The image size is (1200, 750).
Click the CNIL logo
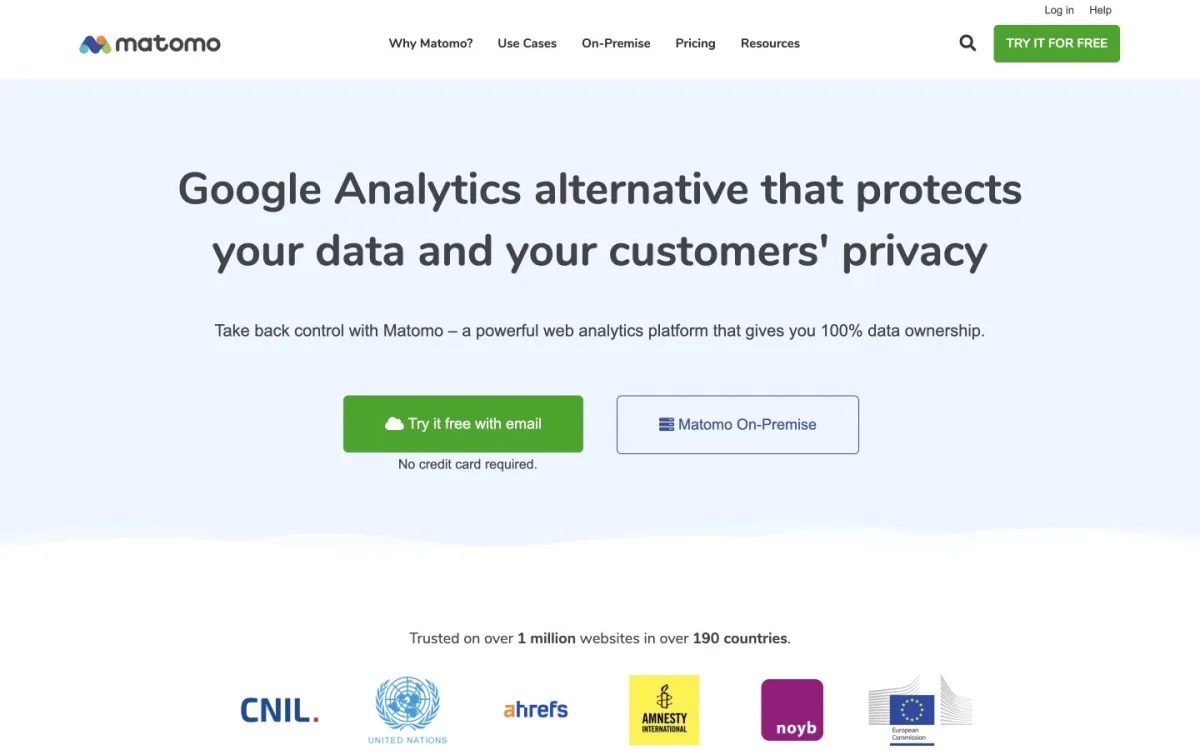279,710
